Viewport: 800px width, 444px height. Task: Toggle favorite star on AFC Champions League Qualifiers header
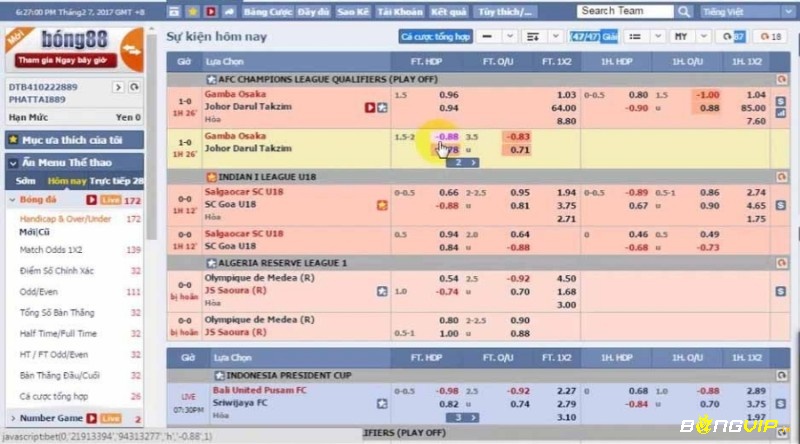tap(211, 78)
